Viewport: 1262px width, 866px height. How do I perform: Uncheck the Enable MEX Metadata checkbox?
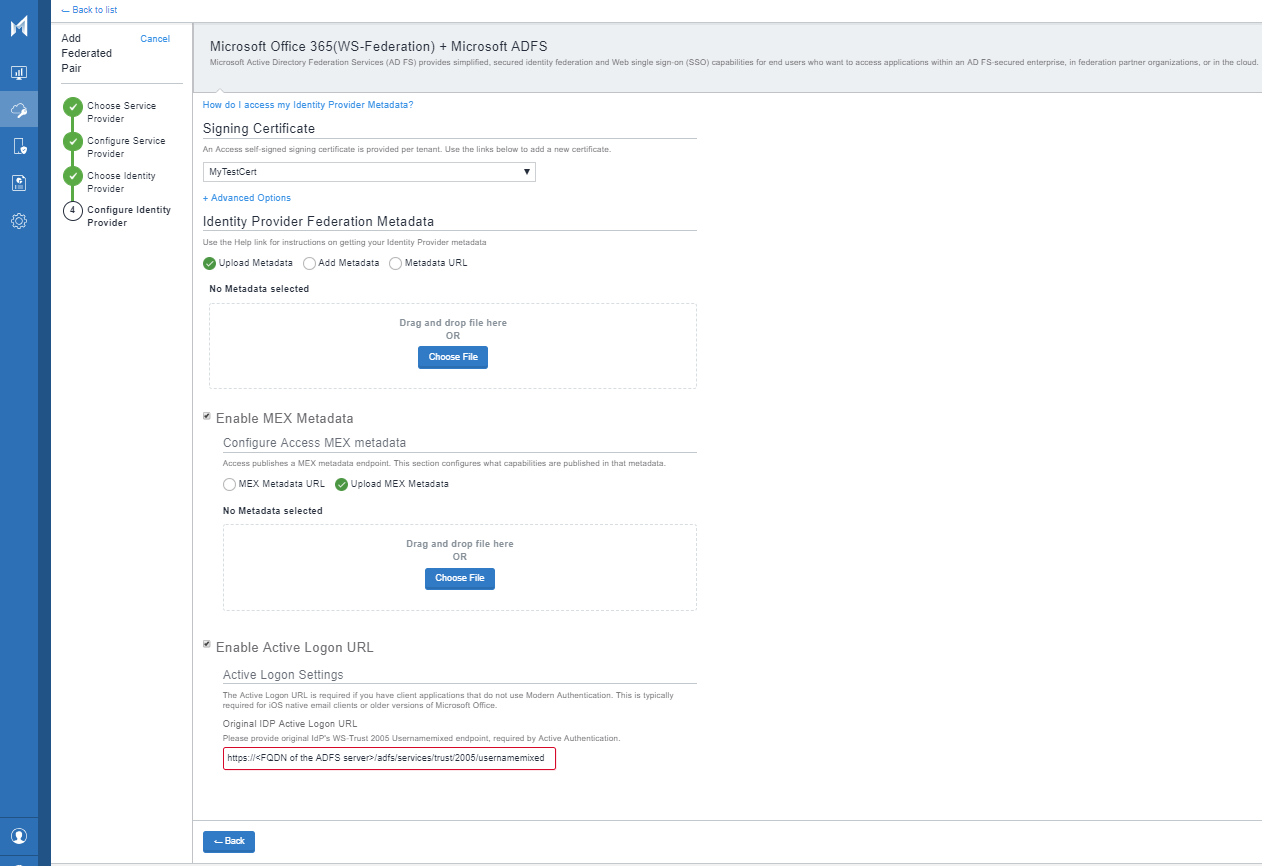207,416
